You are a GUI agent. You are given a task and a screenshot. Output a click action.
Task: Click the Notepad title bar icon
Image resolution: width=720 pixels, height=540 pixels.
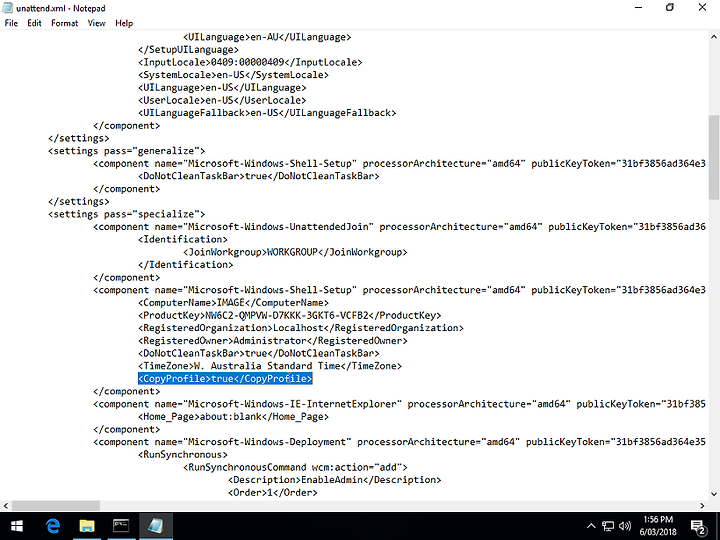(x=7, y=8)
